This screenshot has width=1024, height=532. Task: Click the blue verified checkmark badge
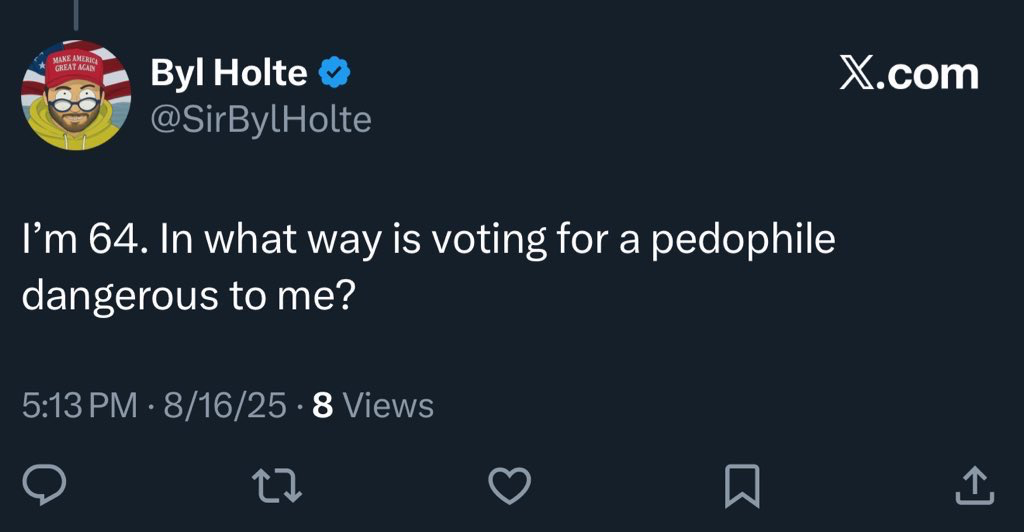click(333, 73)
